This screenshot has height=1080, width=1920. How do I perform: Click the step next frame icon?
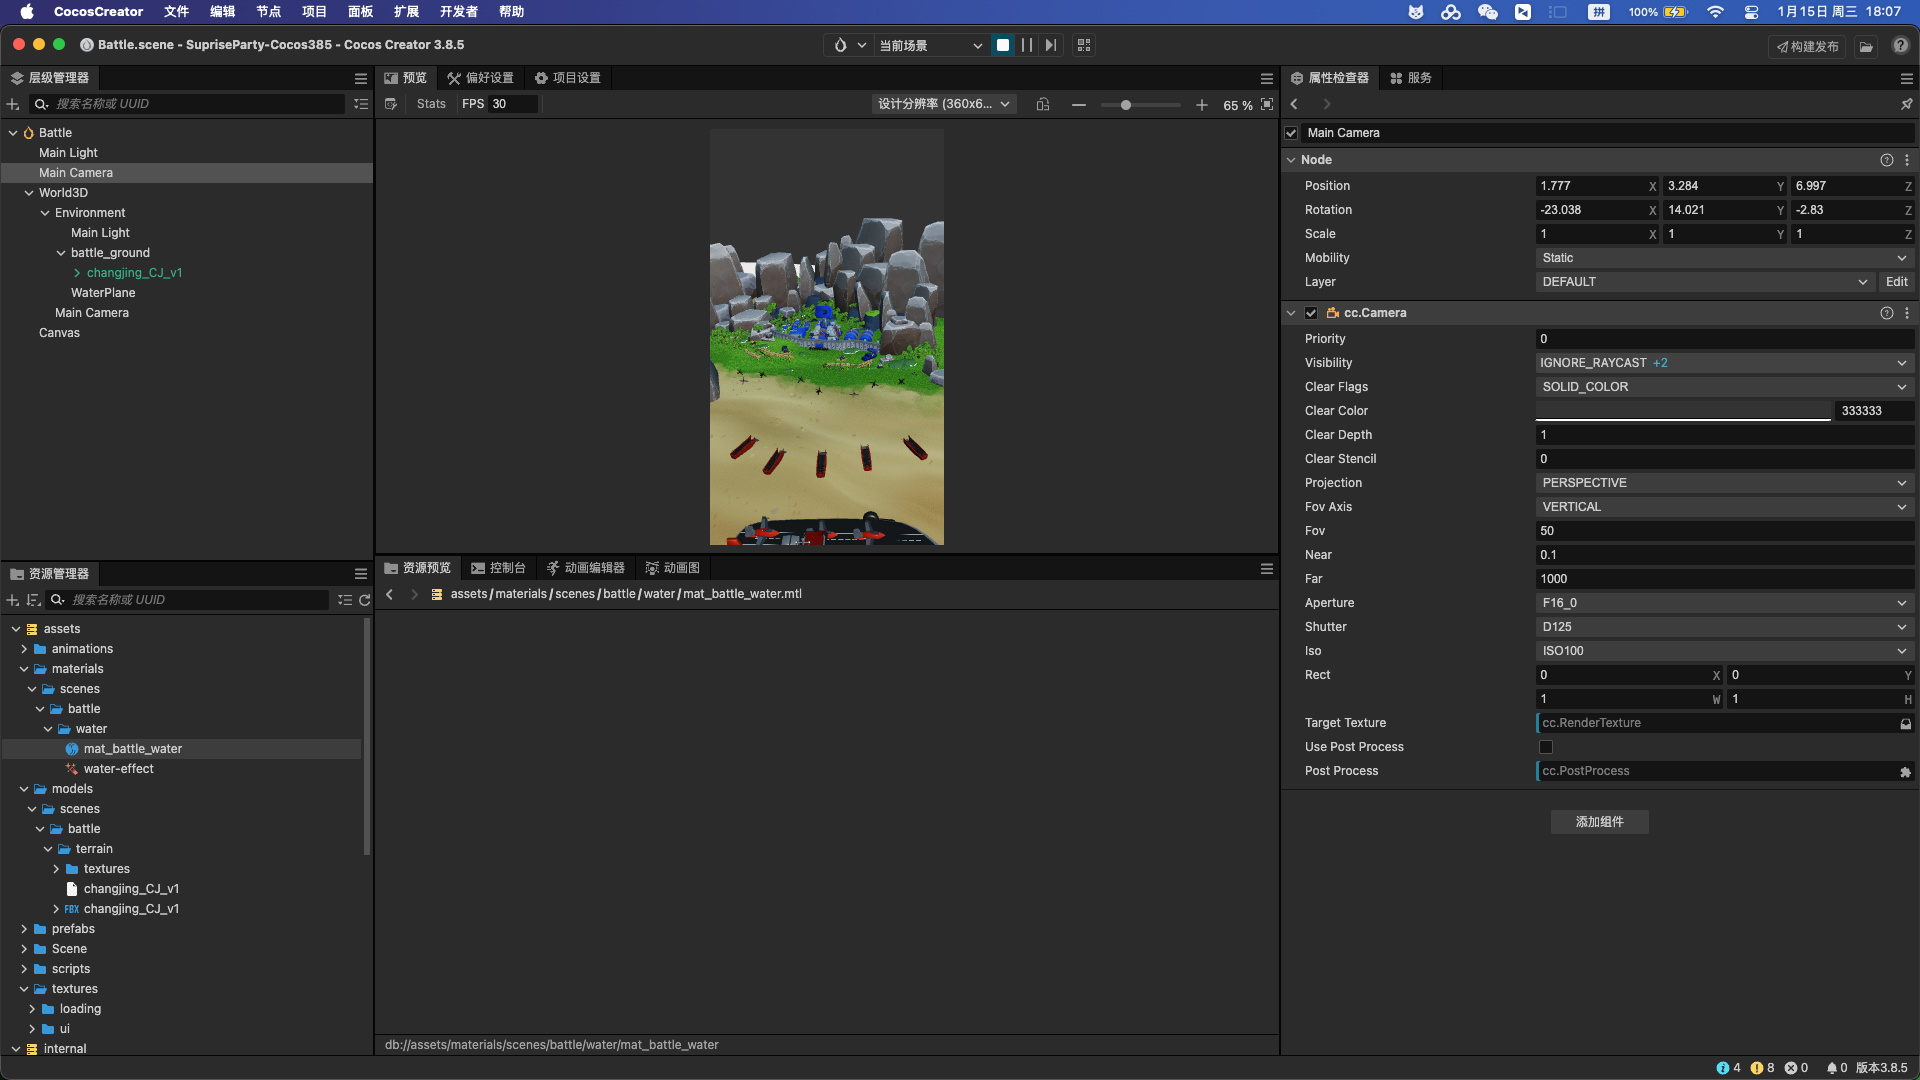click(x=1050, y=45)
